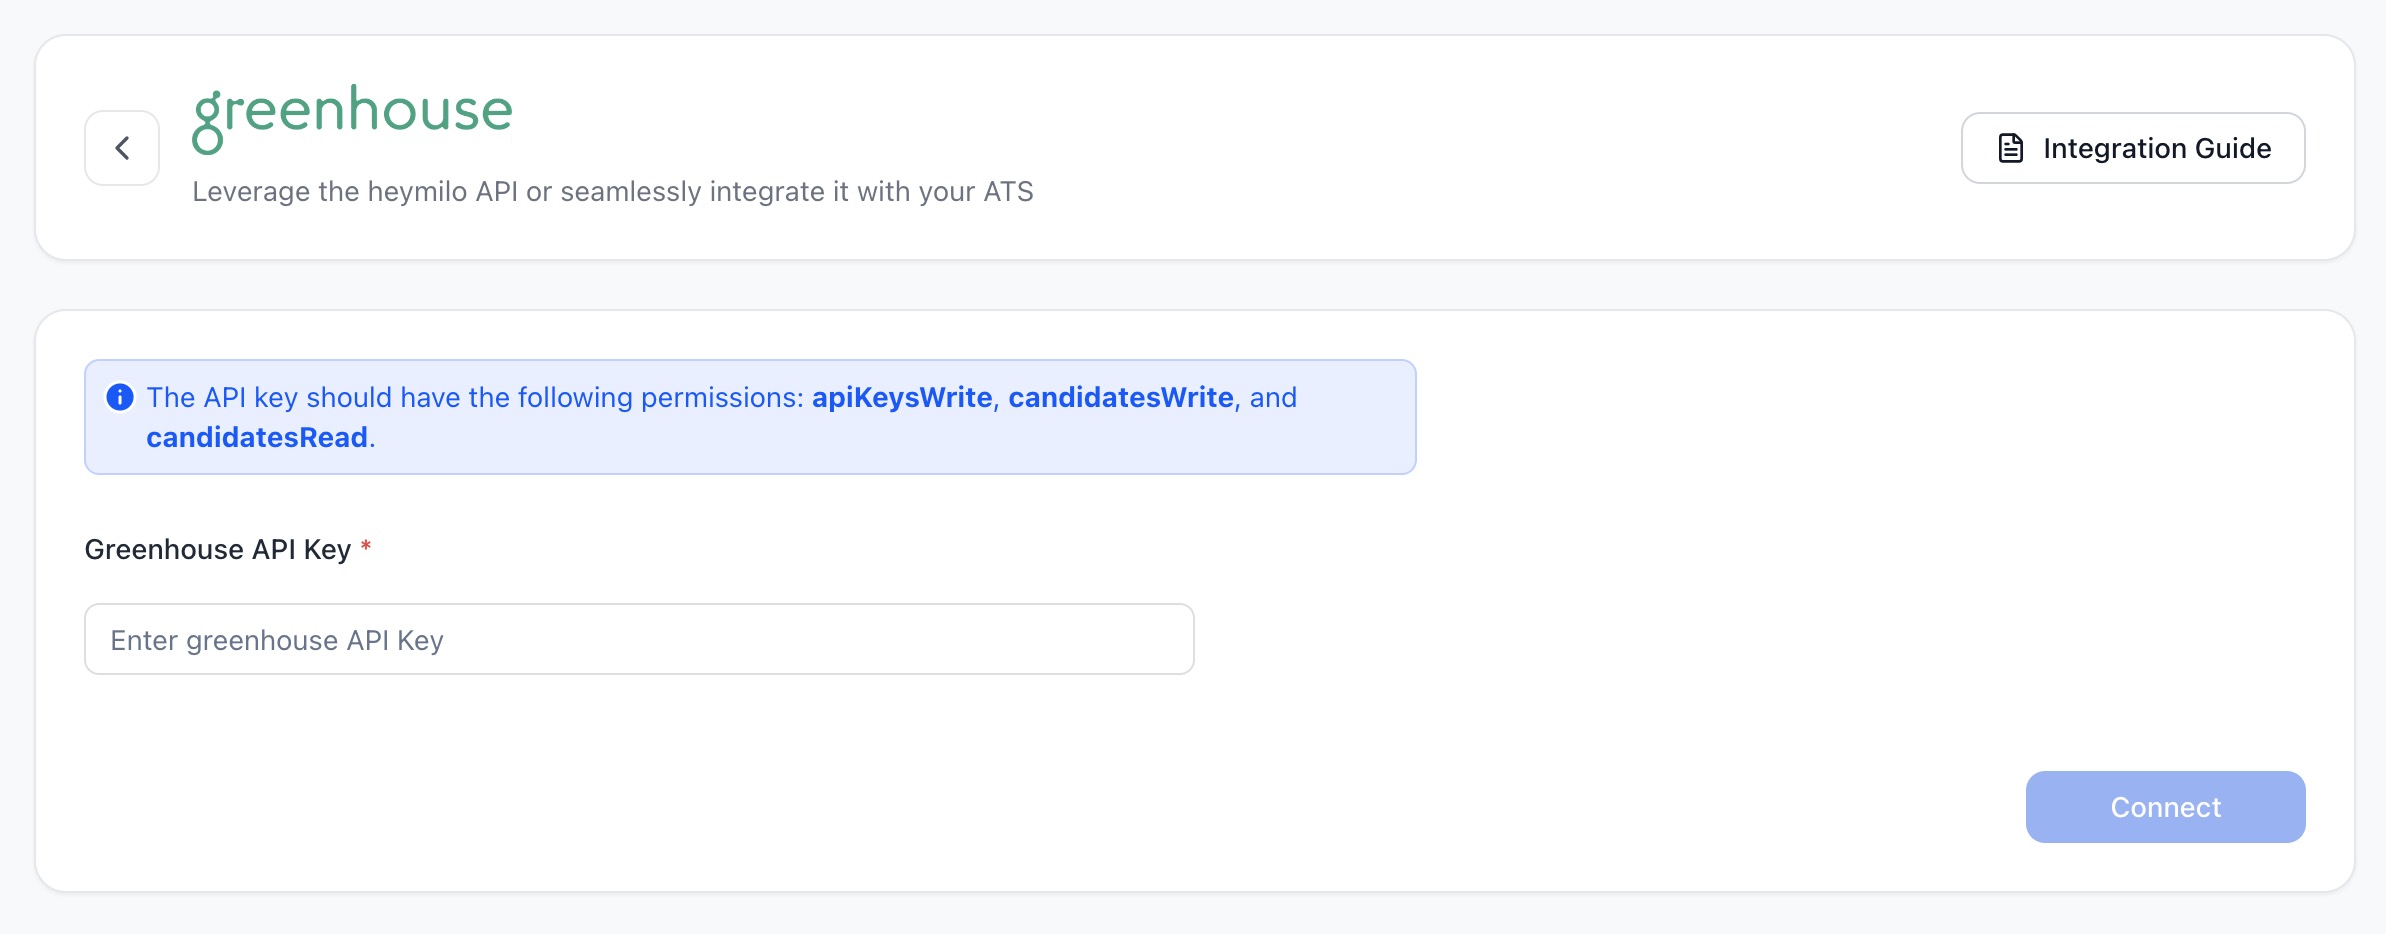Submit with the Connect button
Image resolution: width=2386 pixels, height=934 pixels.
tap(2165, 807)
